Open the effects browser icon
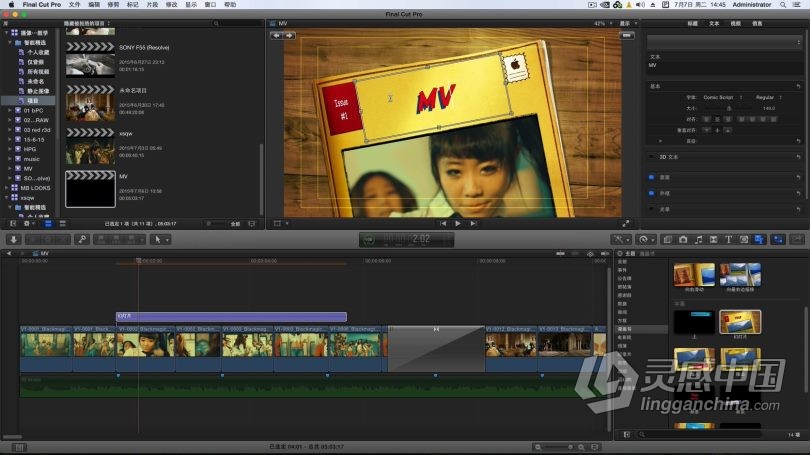This screenshot has width=810, height=455. (x=667, y=239)
